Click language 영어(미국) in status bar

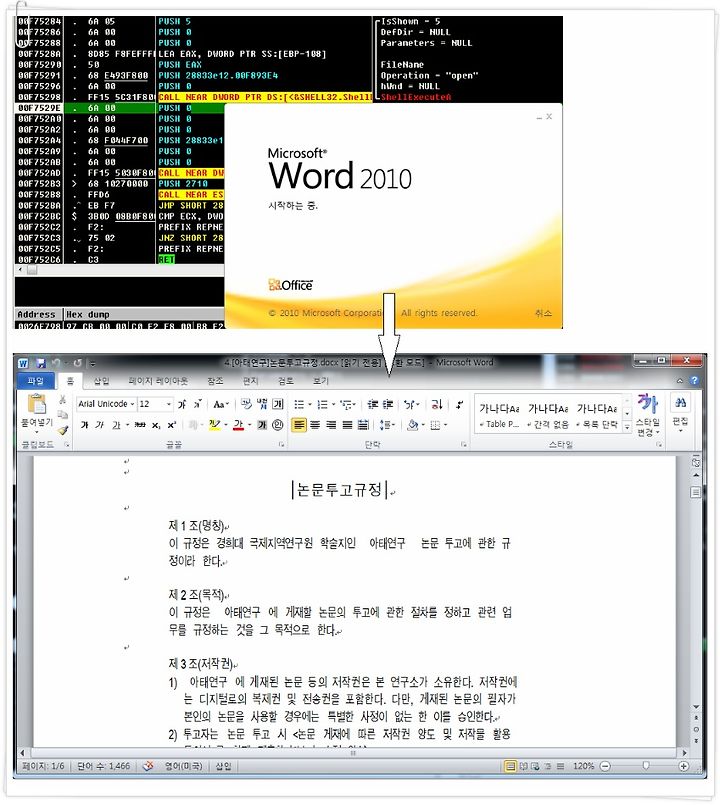pos(183,766)
